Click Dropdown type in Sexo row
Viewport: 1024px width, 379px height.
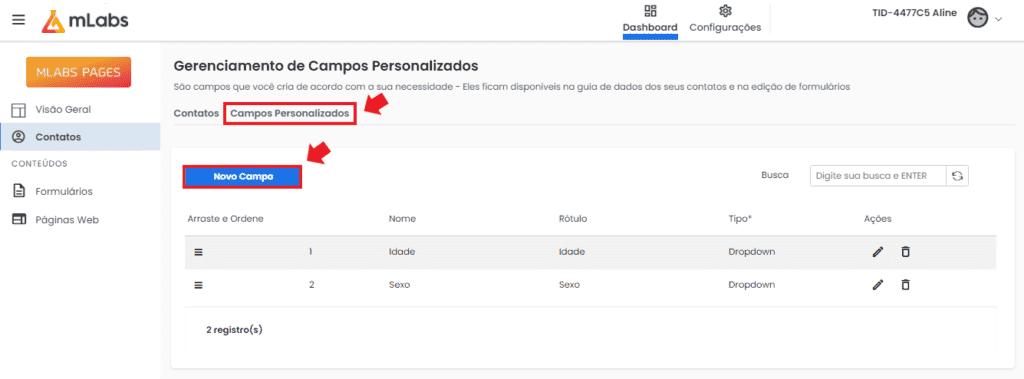coord(752,285)
